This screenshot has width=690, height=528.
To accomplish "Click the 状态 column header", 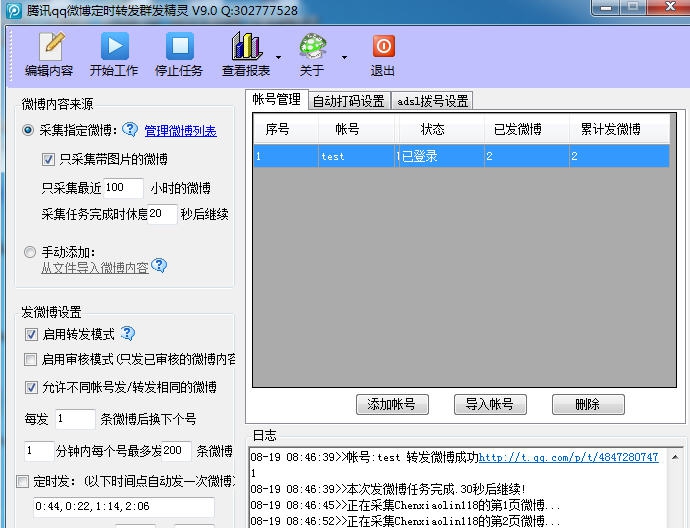I will [x=441, y=129].
